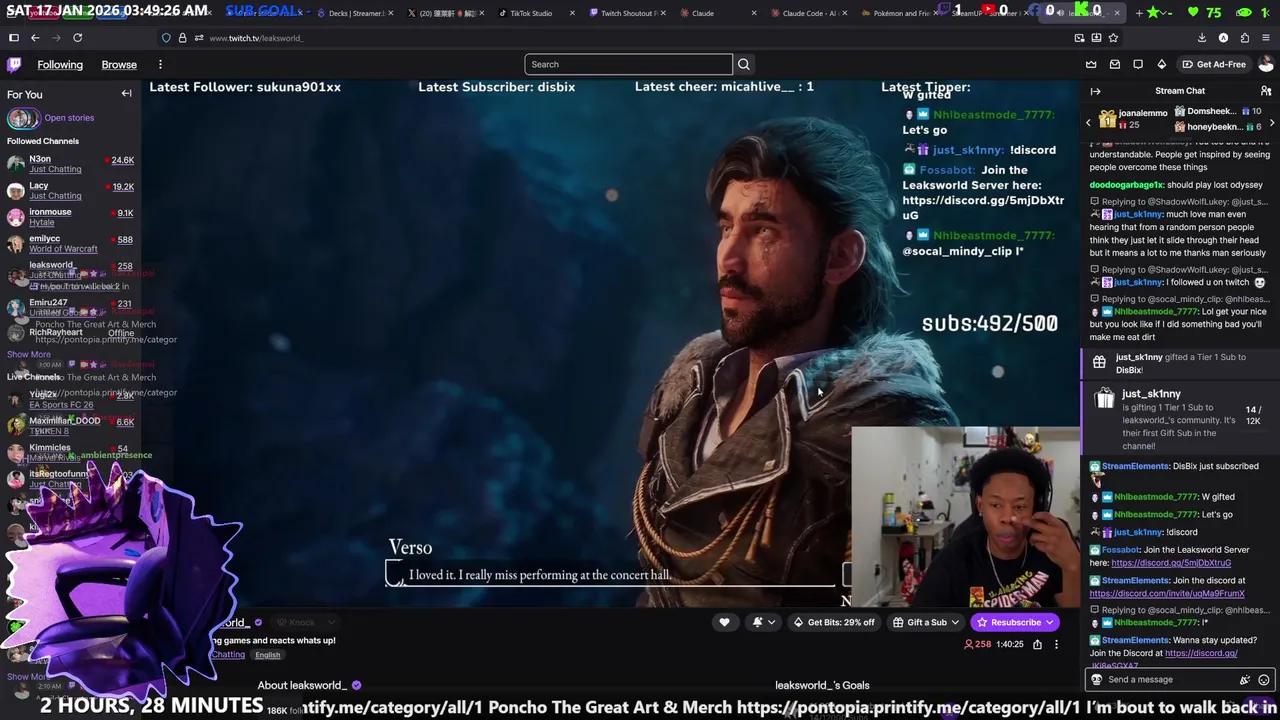Open the Bits diamond icon in header
Image resolution: width=1280 pixels, height=720 pixels.
click(x=1161, y=65)
